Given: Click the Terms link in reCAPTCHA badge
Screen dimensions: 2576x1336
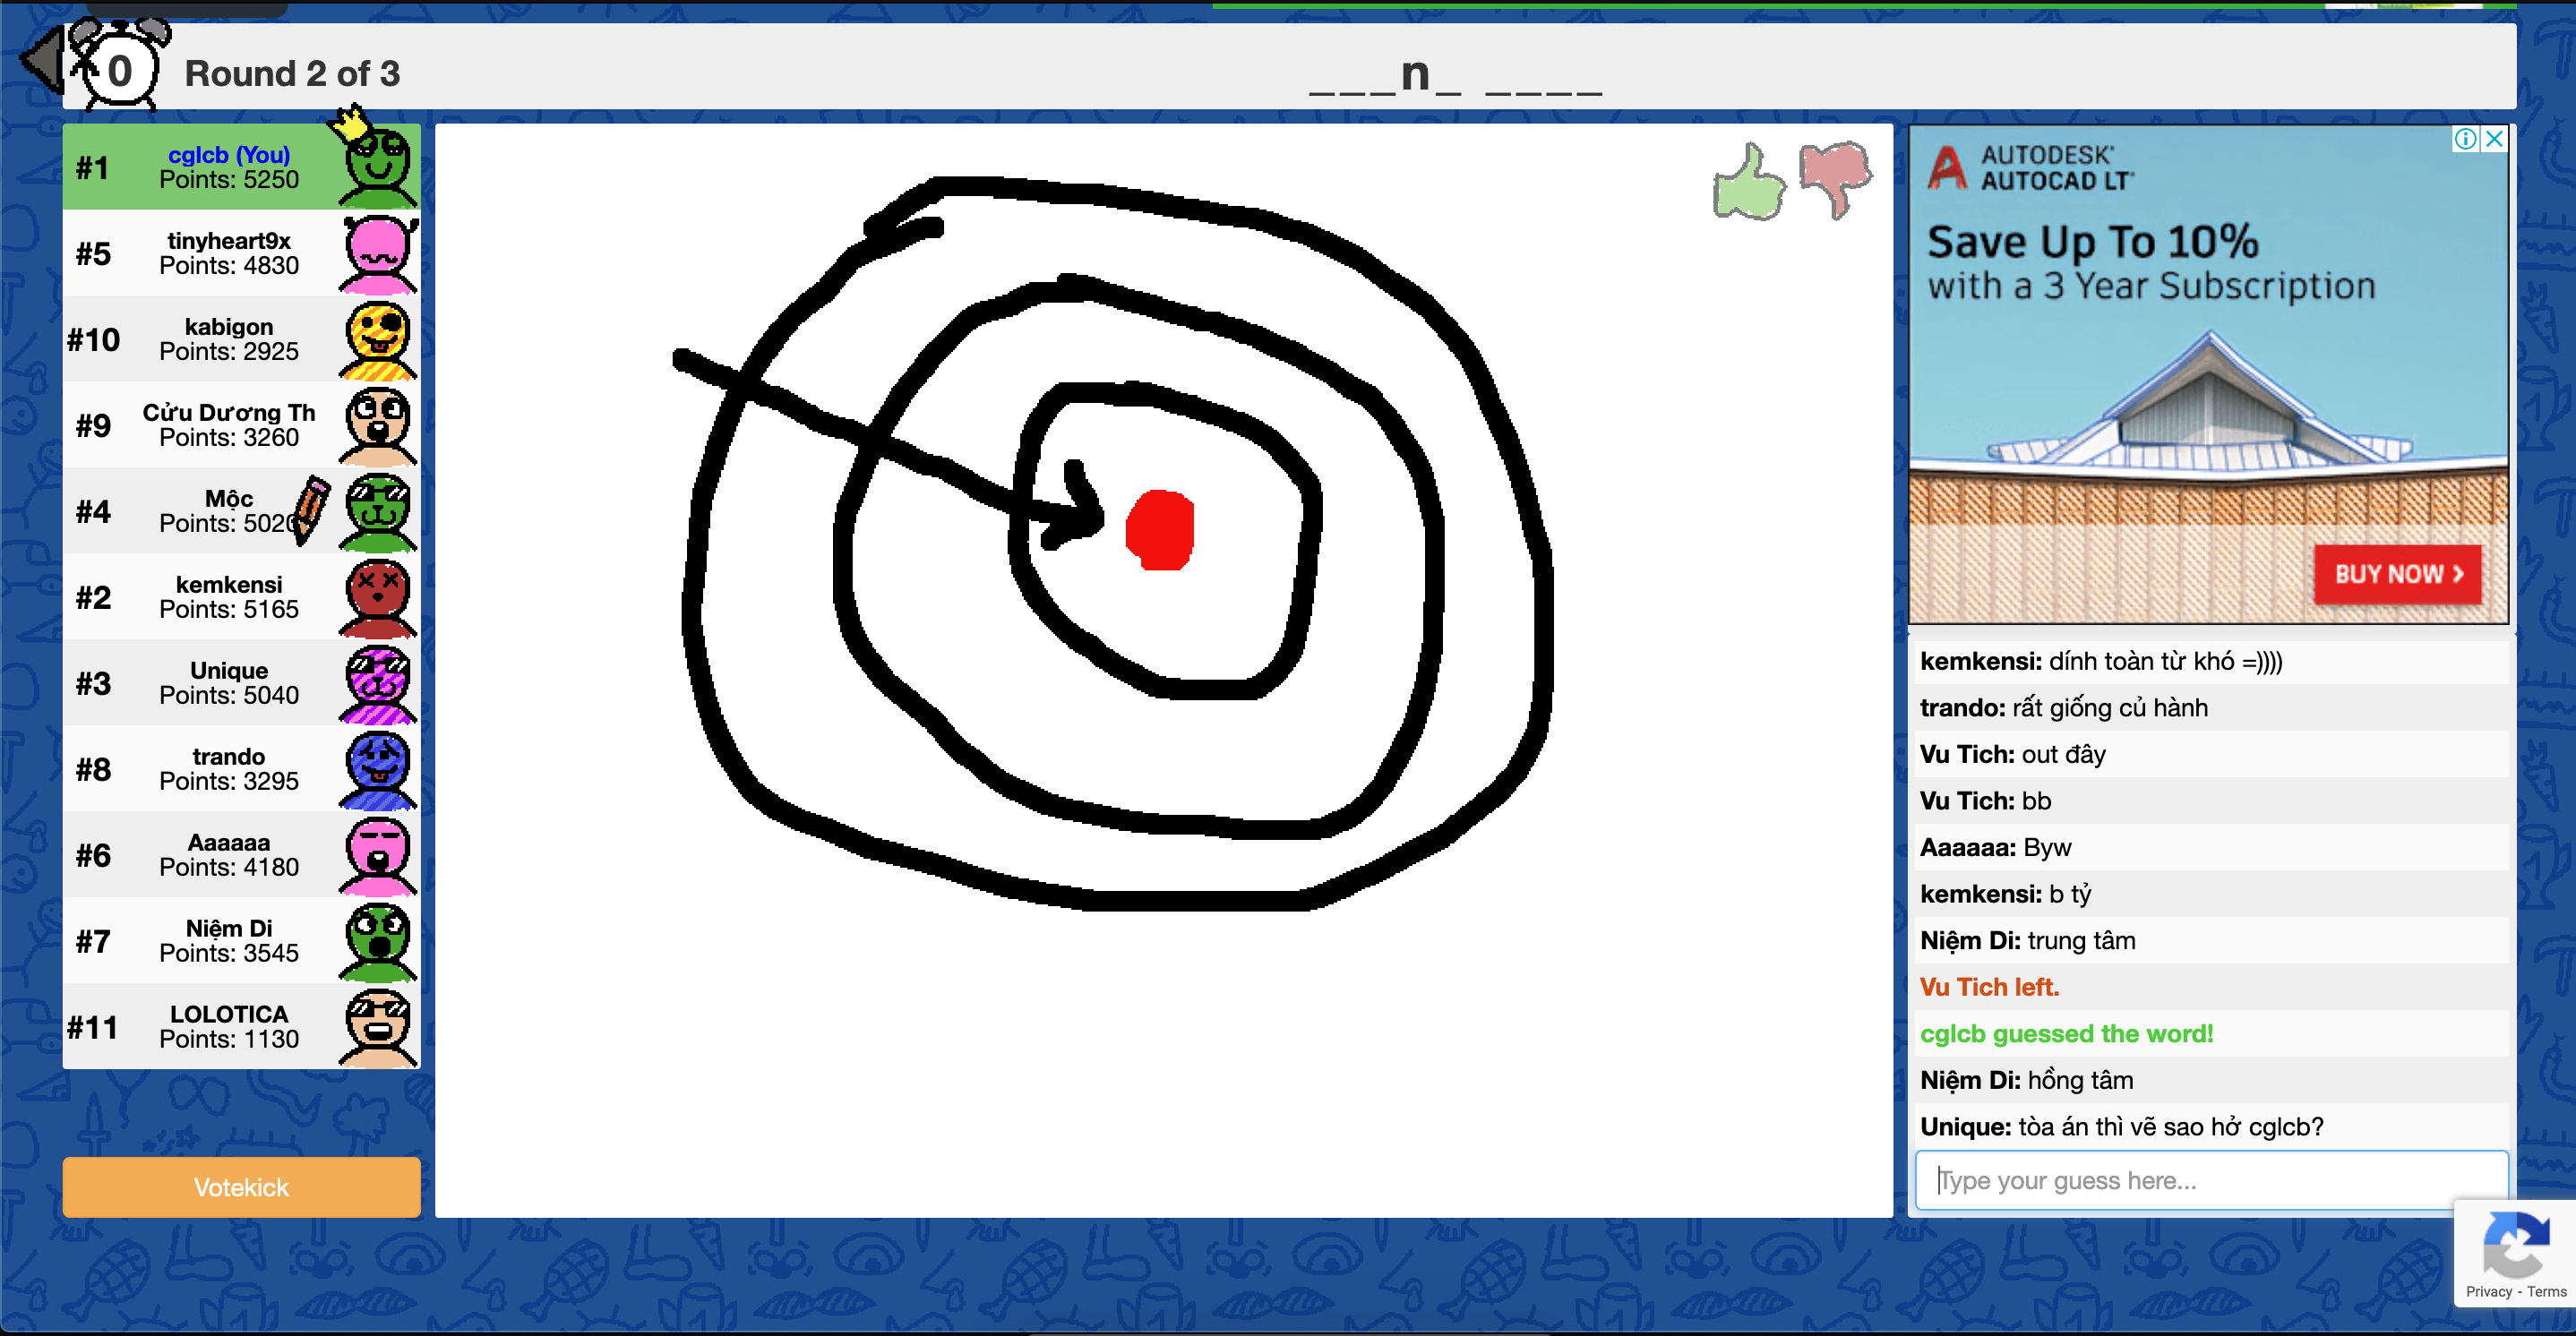Looking at the screenshot, I should 2546,1291.
